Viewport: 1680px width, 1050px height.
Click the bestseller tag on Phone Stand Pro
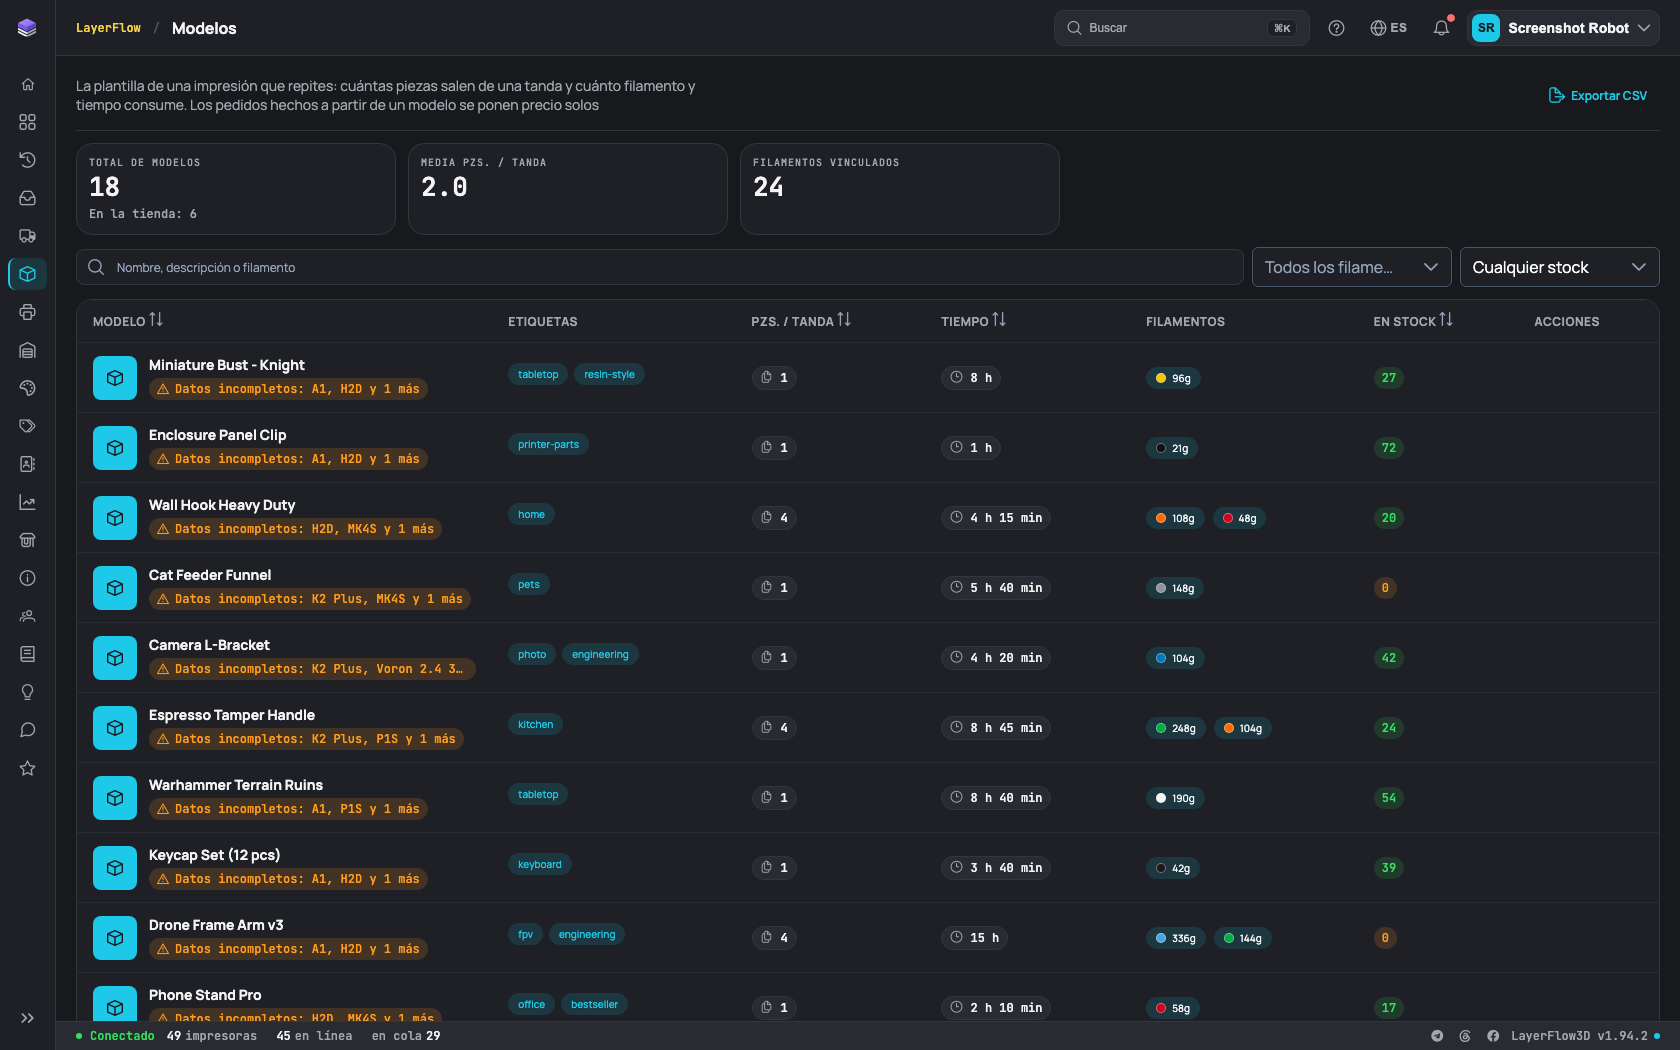pyautogui.click(x=594, y=1005)
